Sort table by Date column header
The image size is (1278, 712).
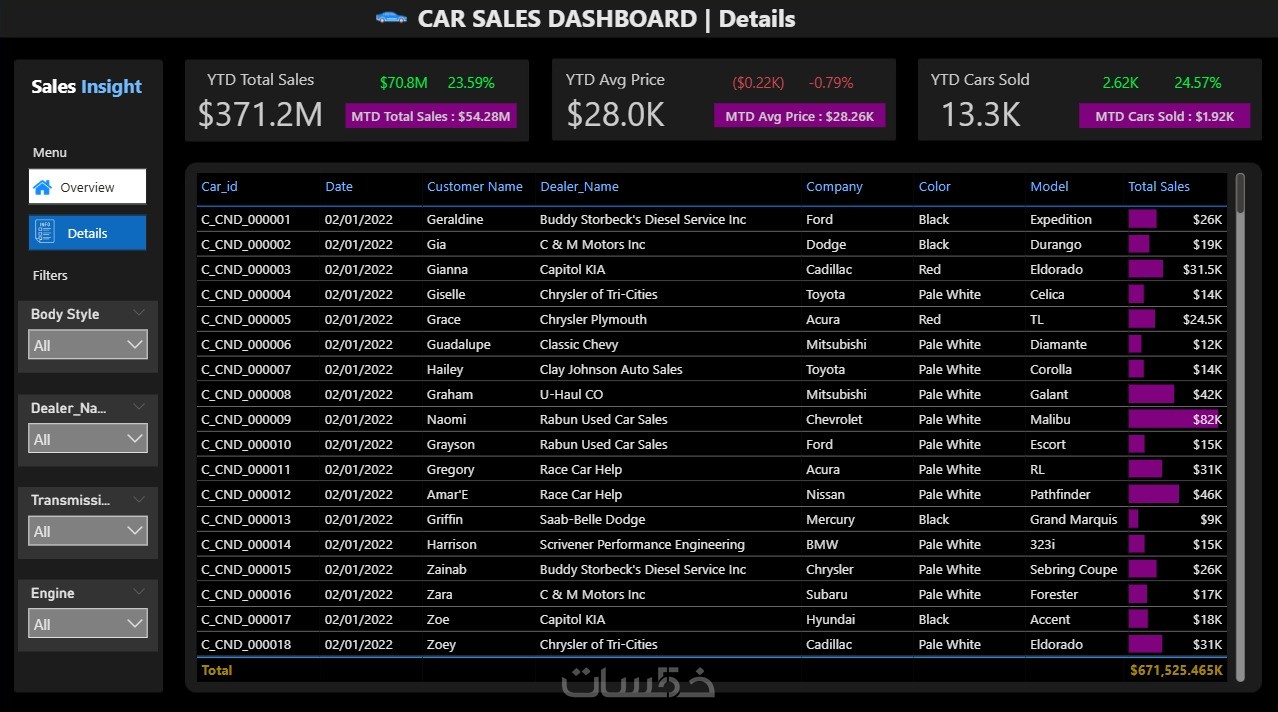[339, 186]
